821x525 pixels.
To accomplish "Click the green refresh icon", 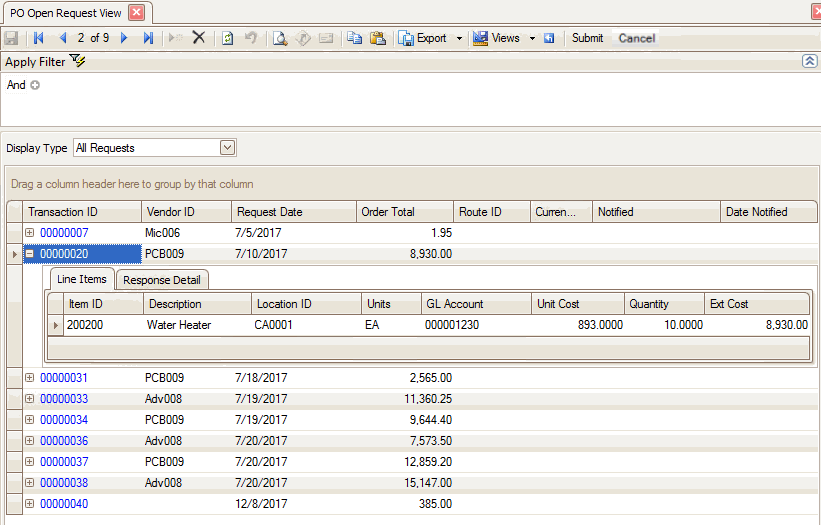I will pos(227,38).
